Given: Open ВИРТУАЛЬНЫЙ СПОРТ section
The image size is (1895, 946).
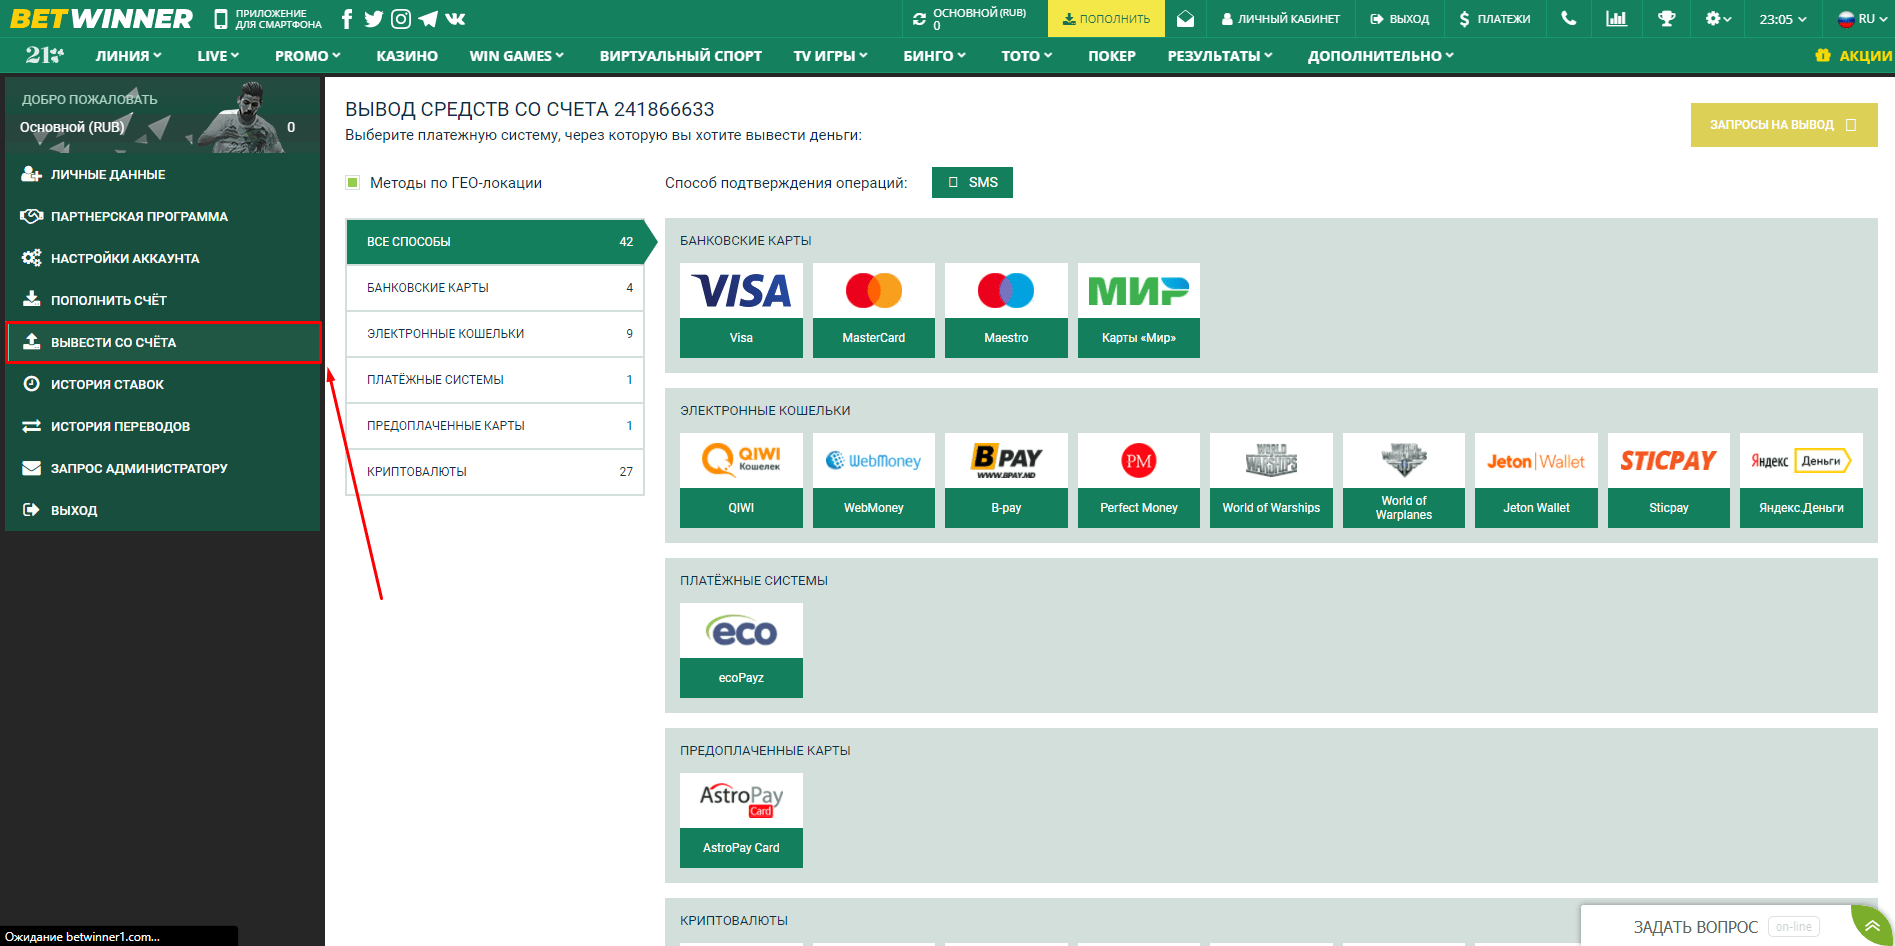Looking at the screenshot, I should click(681, 56).
